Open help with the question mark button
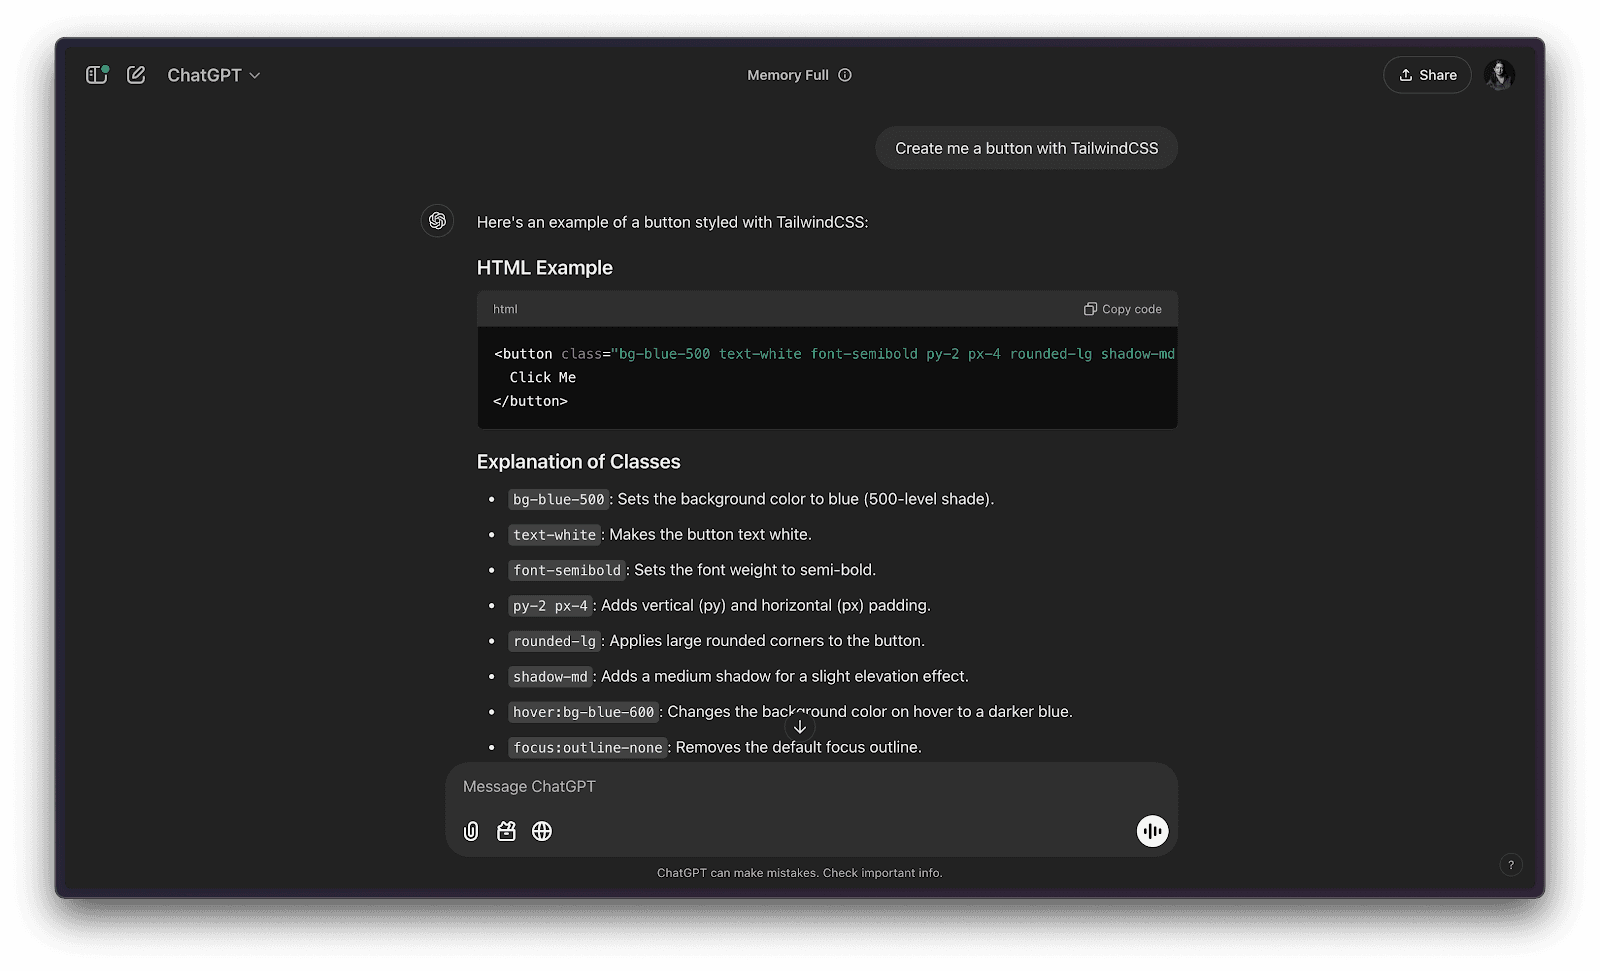This screenshot has height=971, width=1600. [x=1511, y=865]
